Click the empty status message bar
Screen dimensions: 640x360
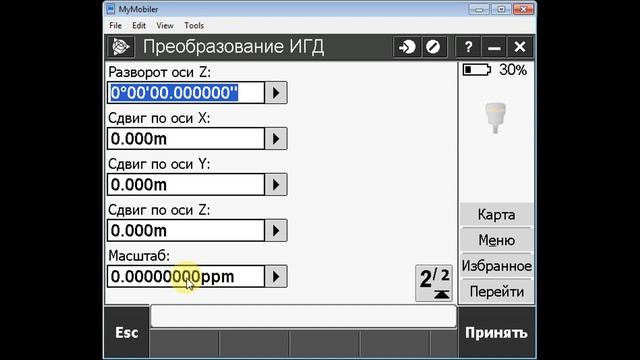coord(303,316)
